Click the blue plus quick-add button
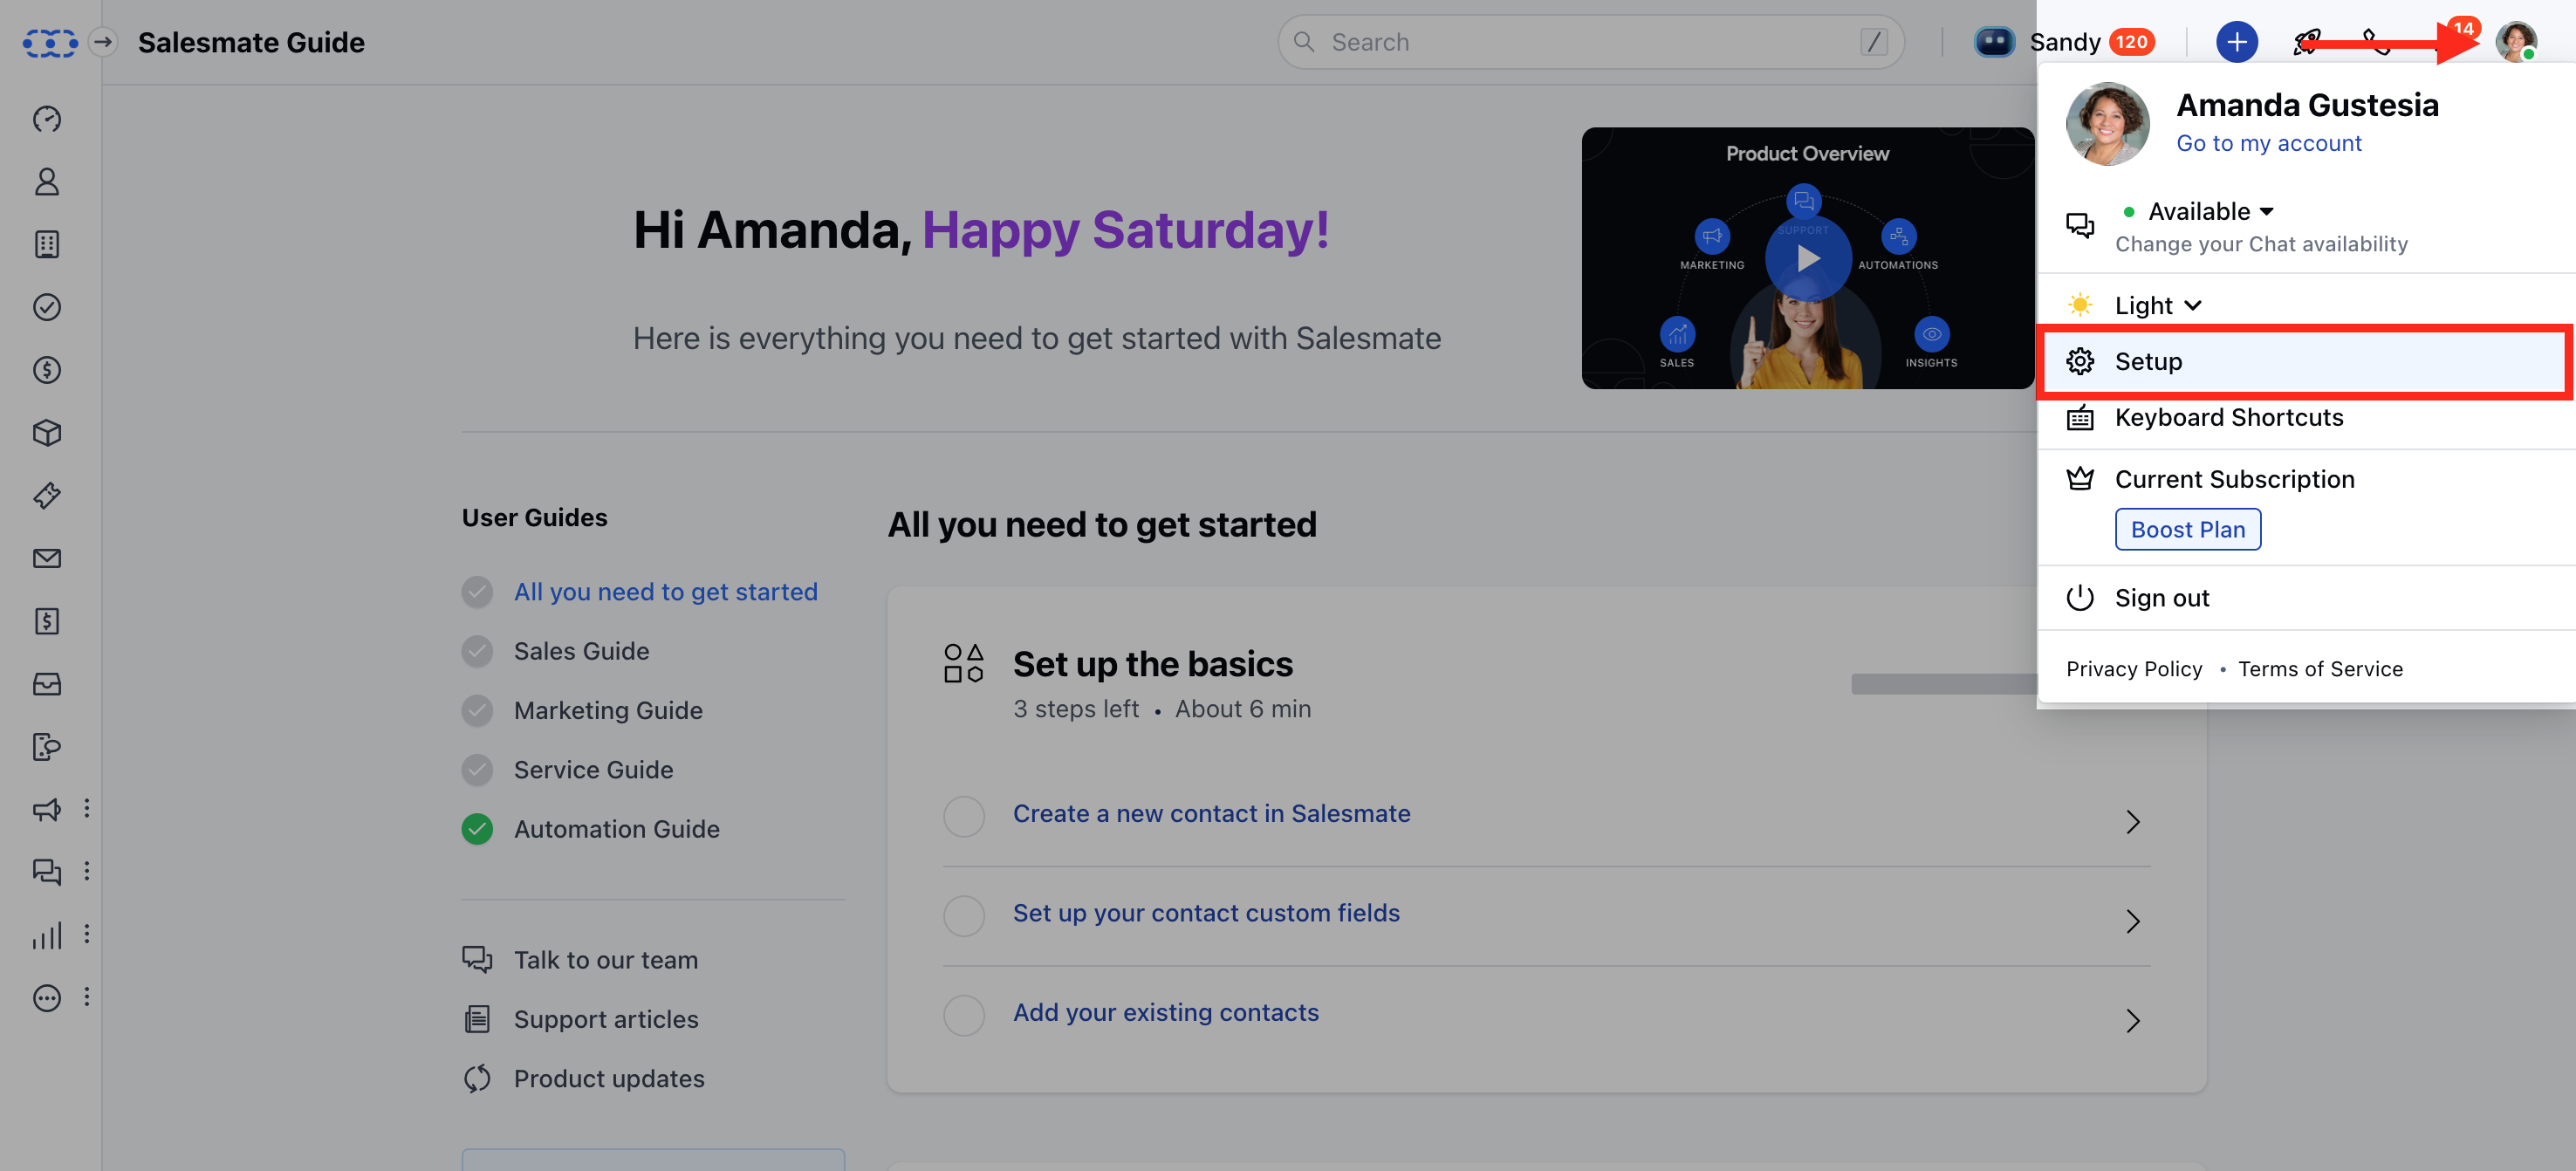2576x1171 pixels. point(2236,42)
